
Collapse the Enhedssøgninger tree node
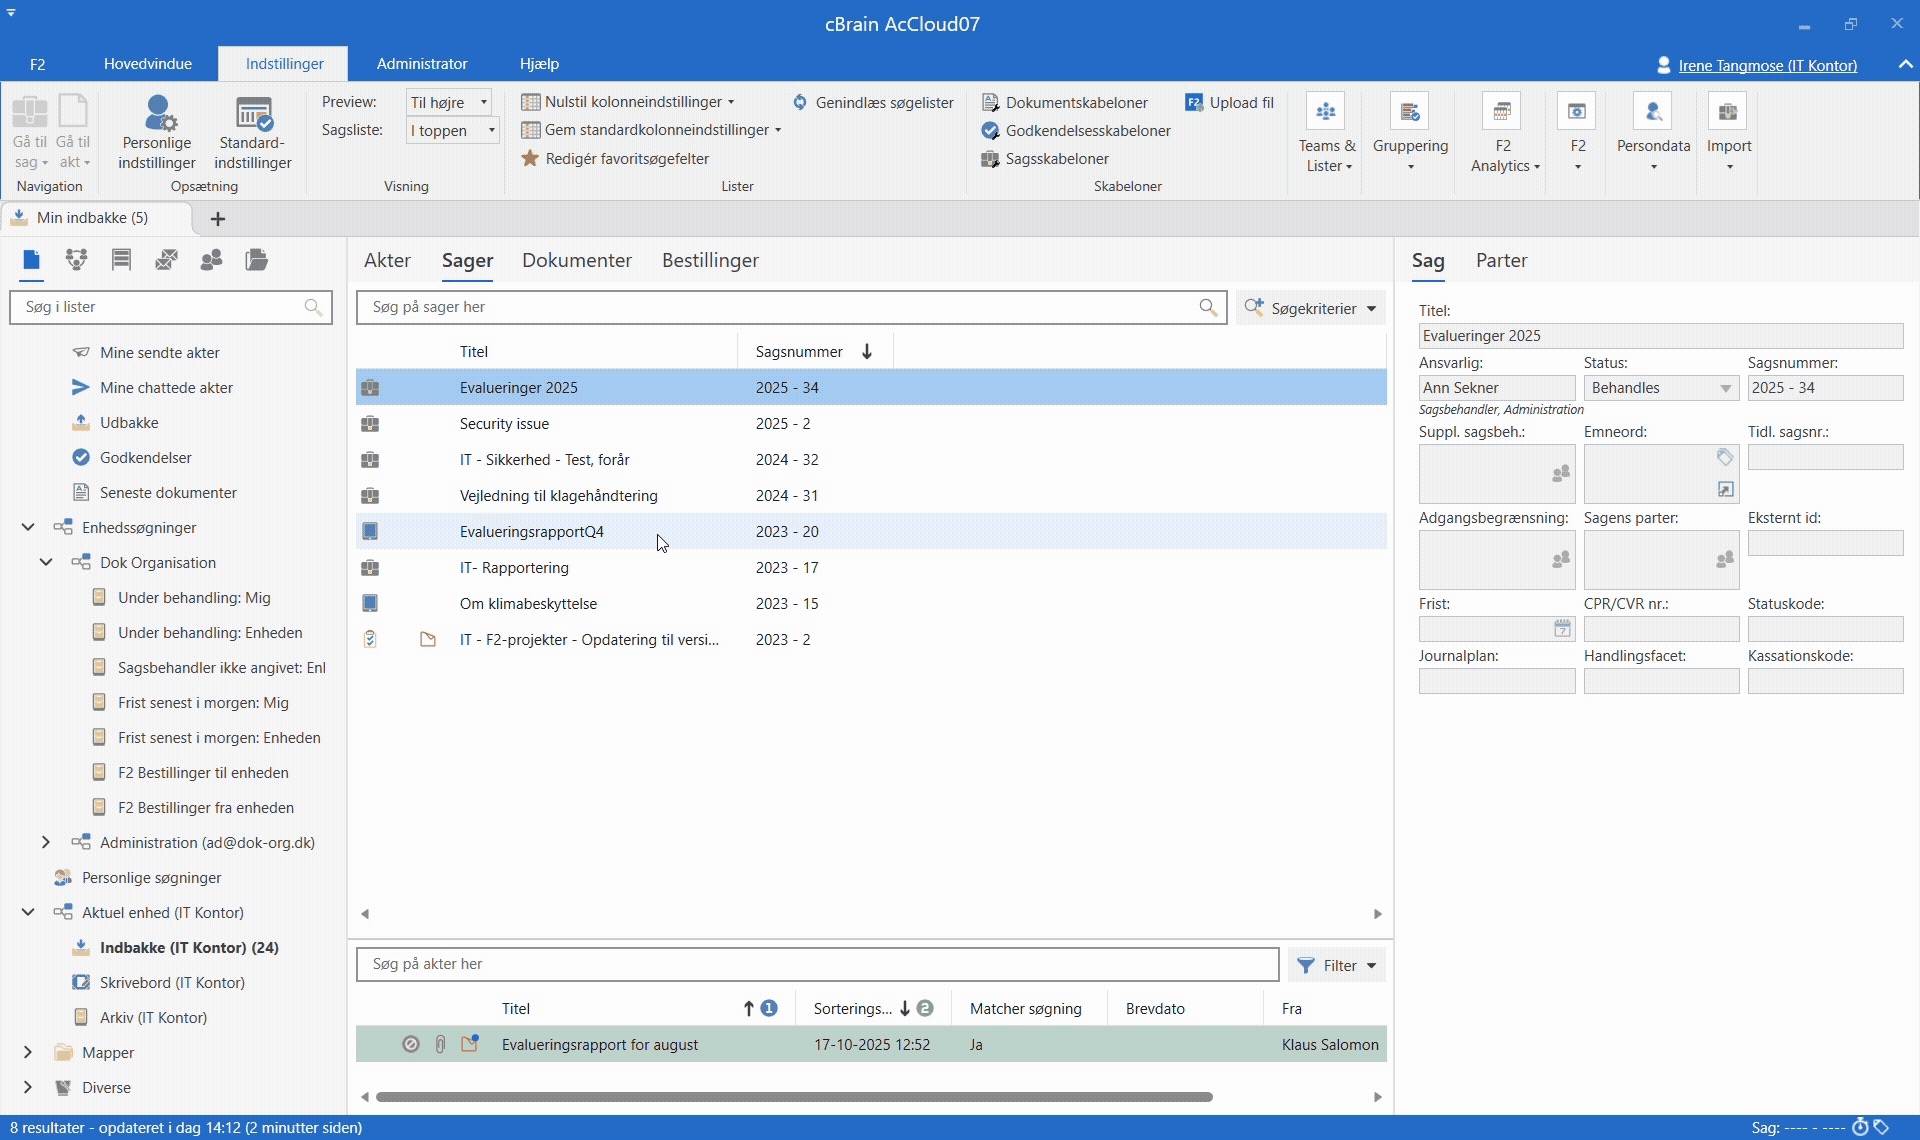click(28, 528)
